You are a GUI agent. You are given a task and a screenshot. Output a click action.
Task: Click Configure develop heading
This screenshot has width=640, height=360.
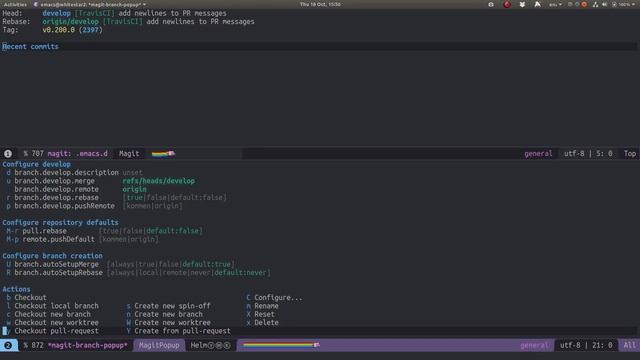pos(36,164)
